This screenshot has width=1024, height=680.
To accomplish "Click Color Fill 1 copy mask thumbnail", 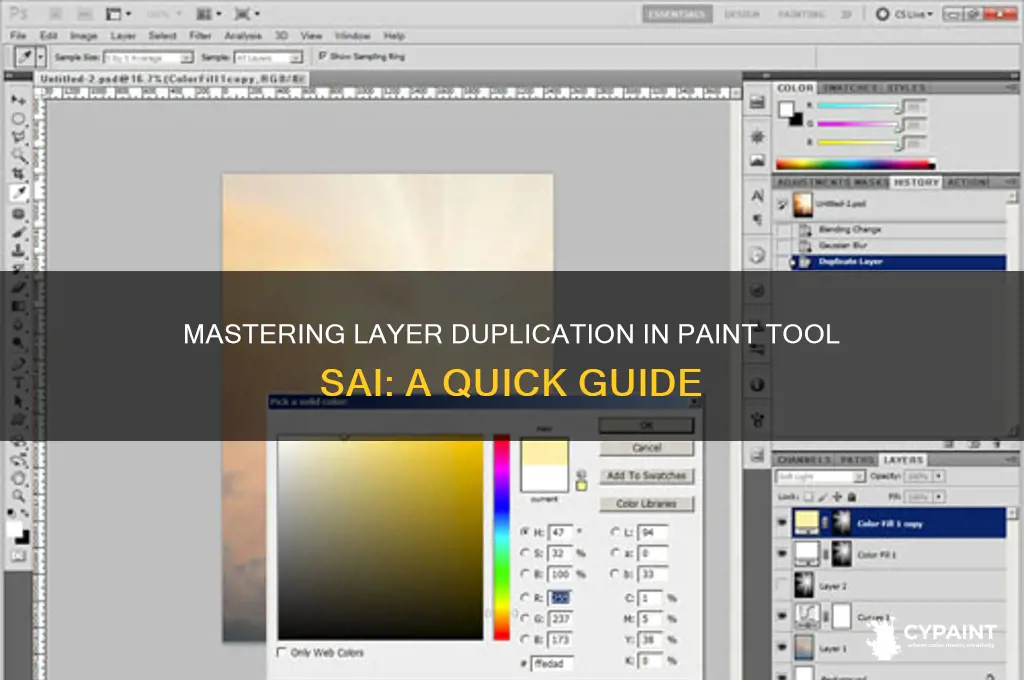I will click(x=841, y=523).
